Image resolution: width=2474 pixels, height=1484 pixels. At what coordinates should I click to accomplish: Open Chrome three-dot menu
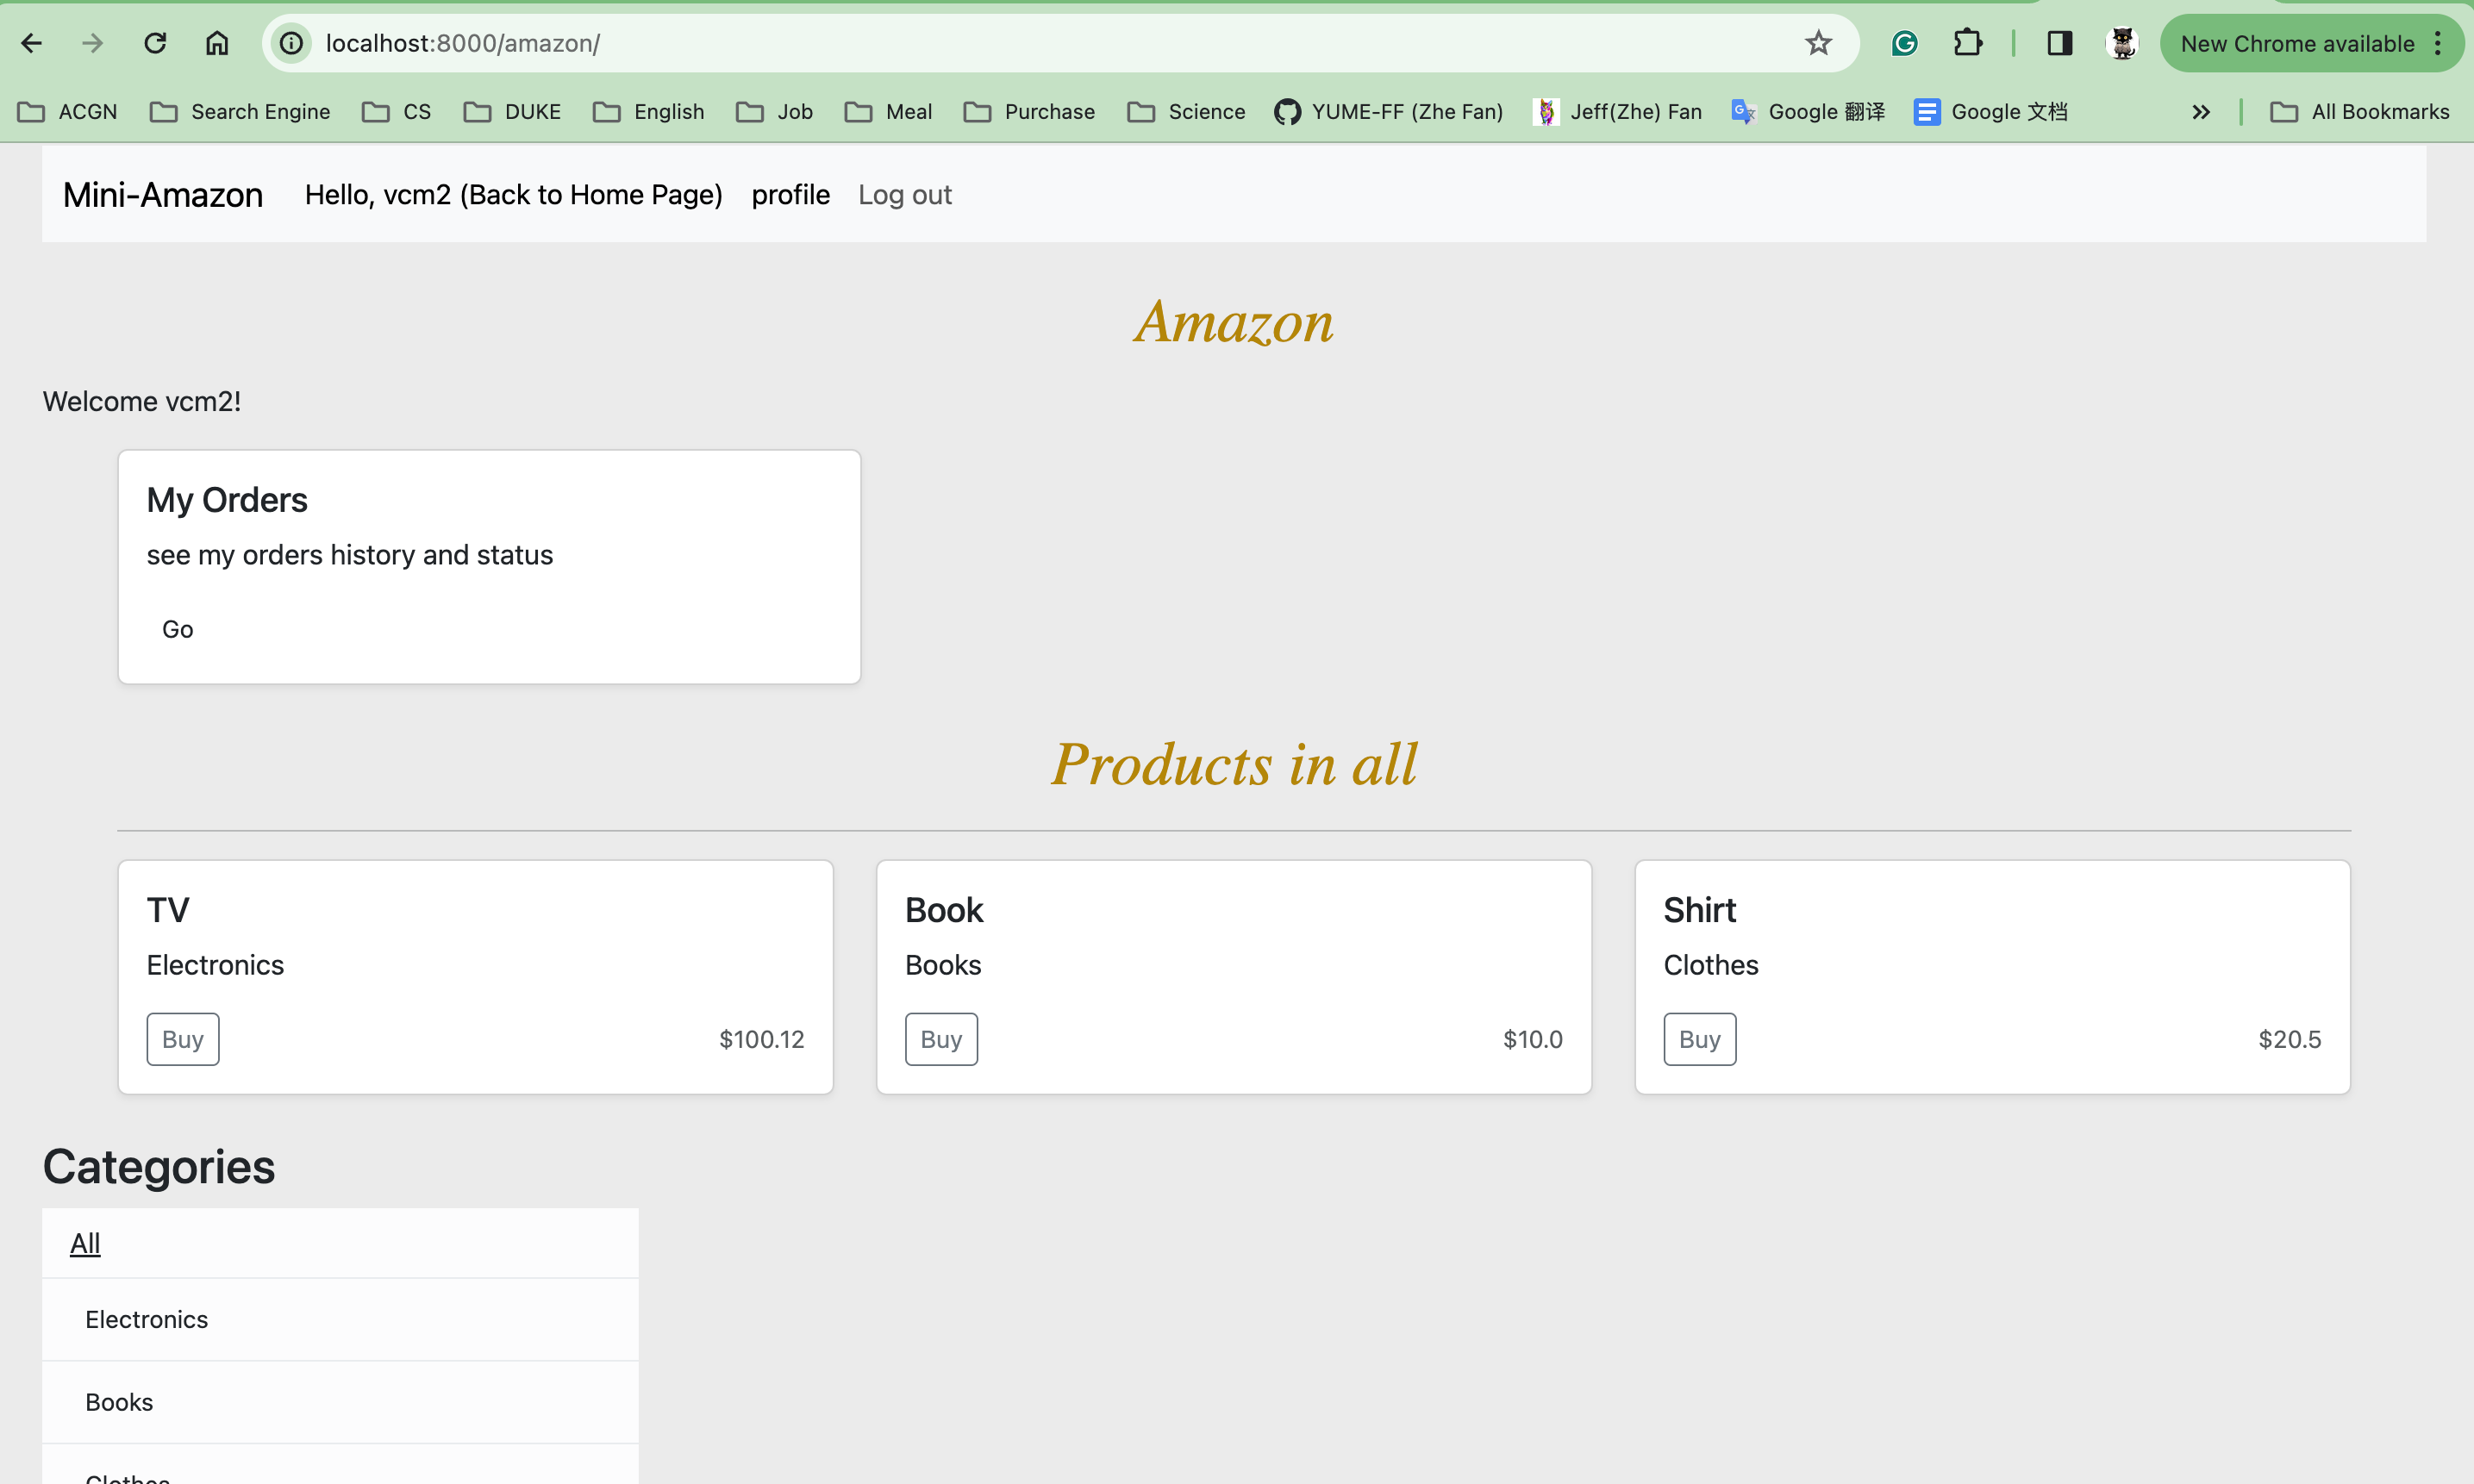coord(2438,43)
